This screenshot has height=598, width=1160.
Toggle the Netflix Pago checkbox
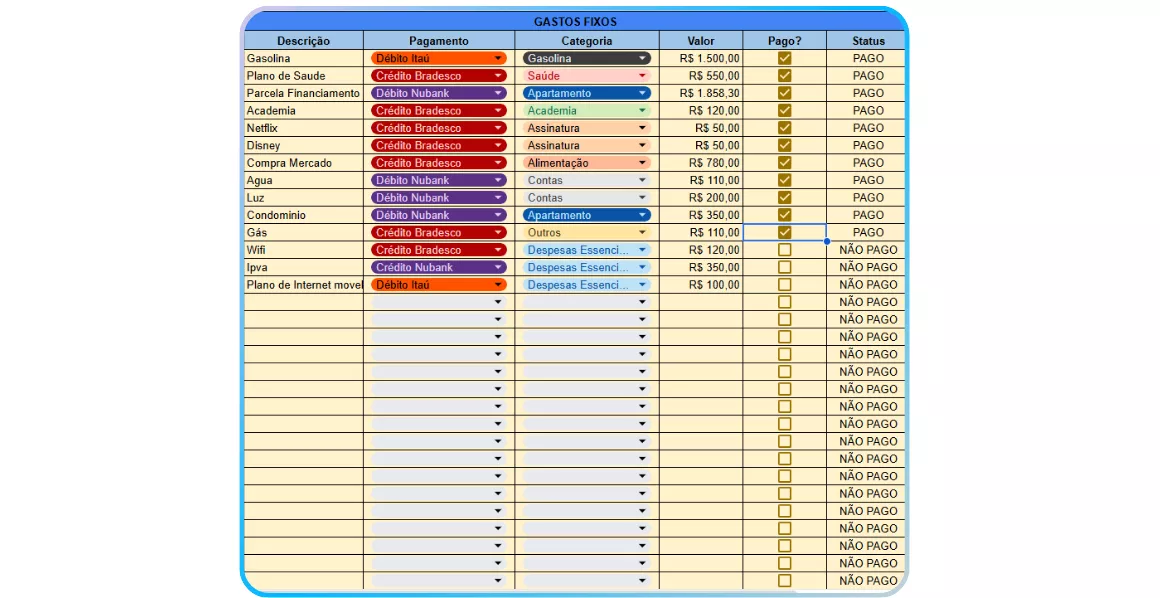coord(784,128)
